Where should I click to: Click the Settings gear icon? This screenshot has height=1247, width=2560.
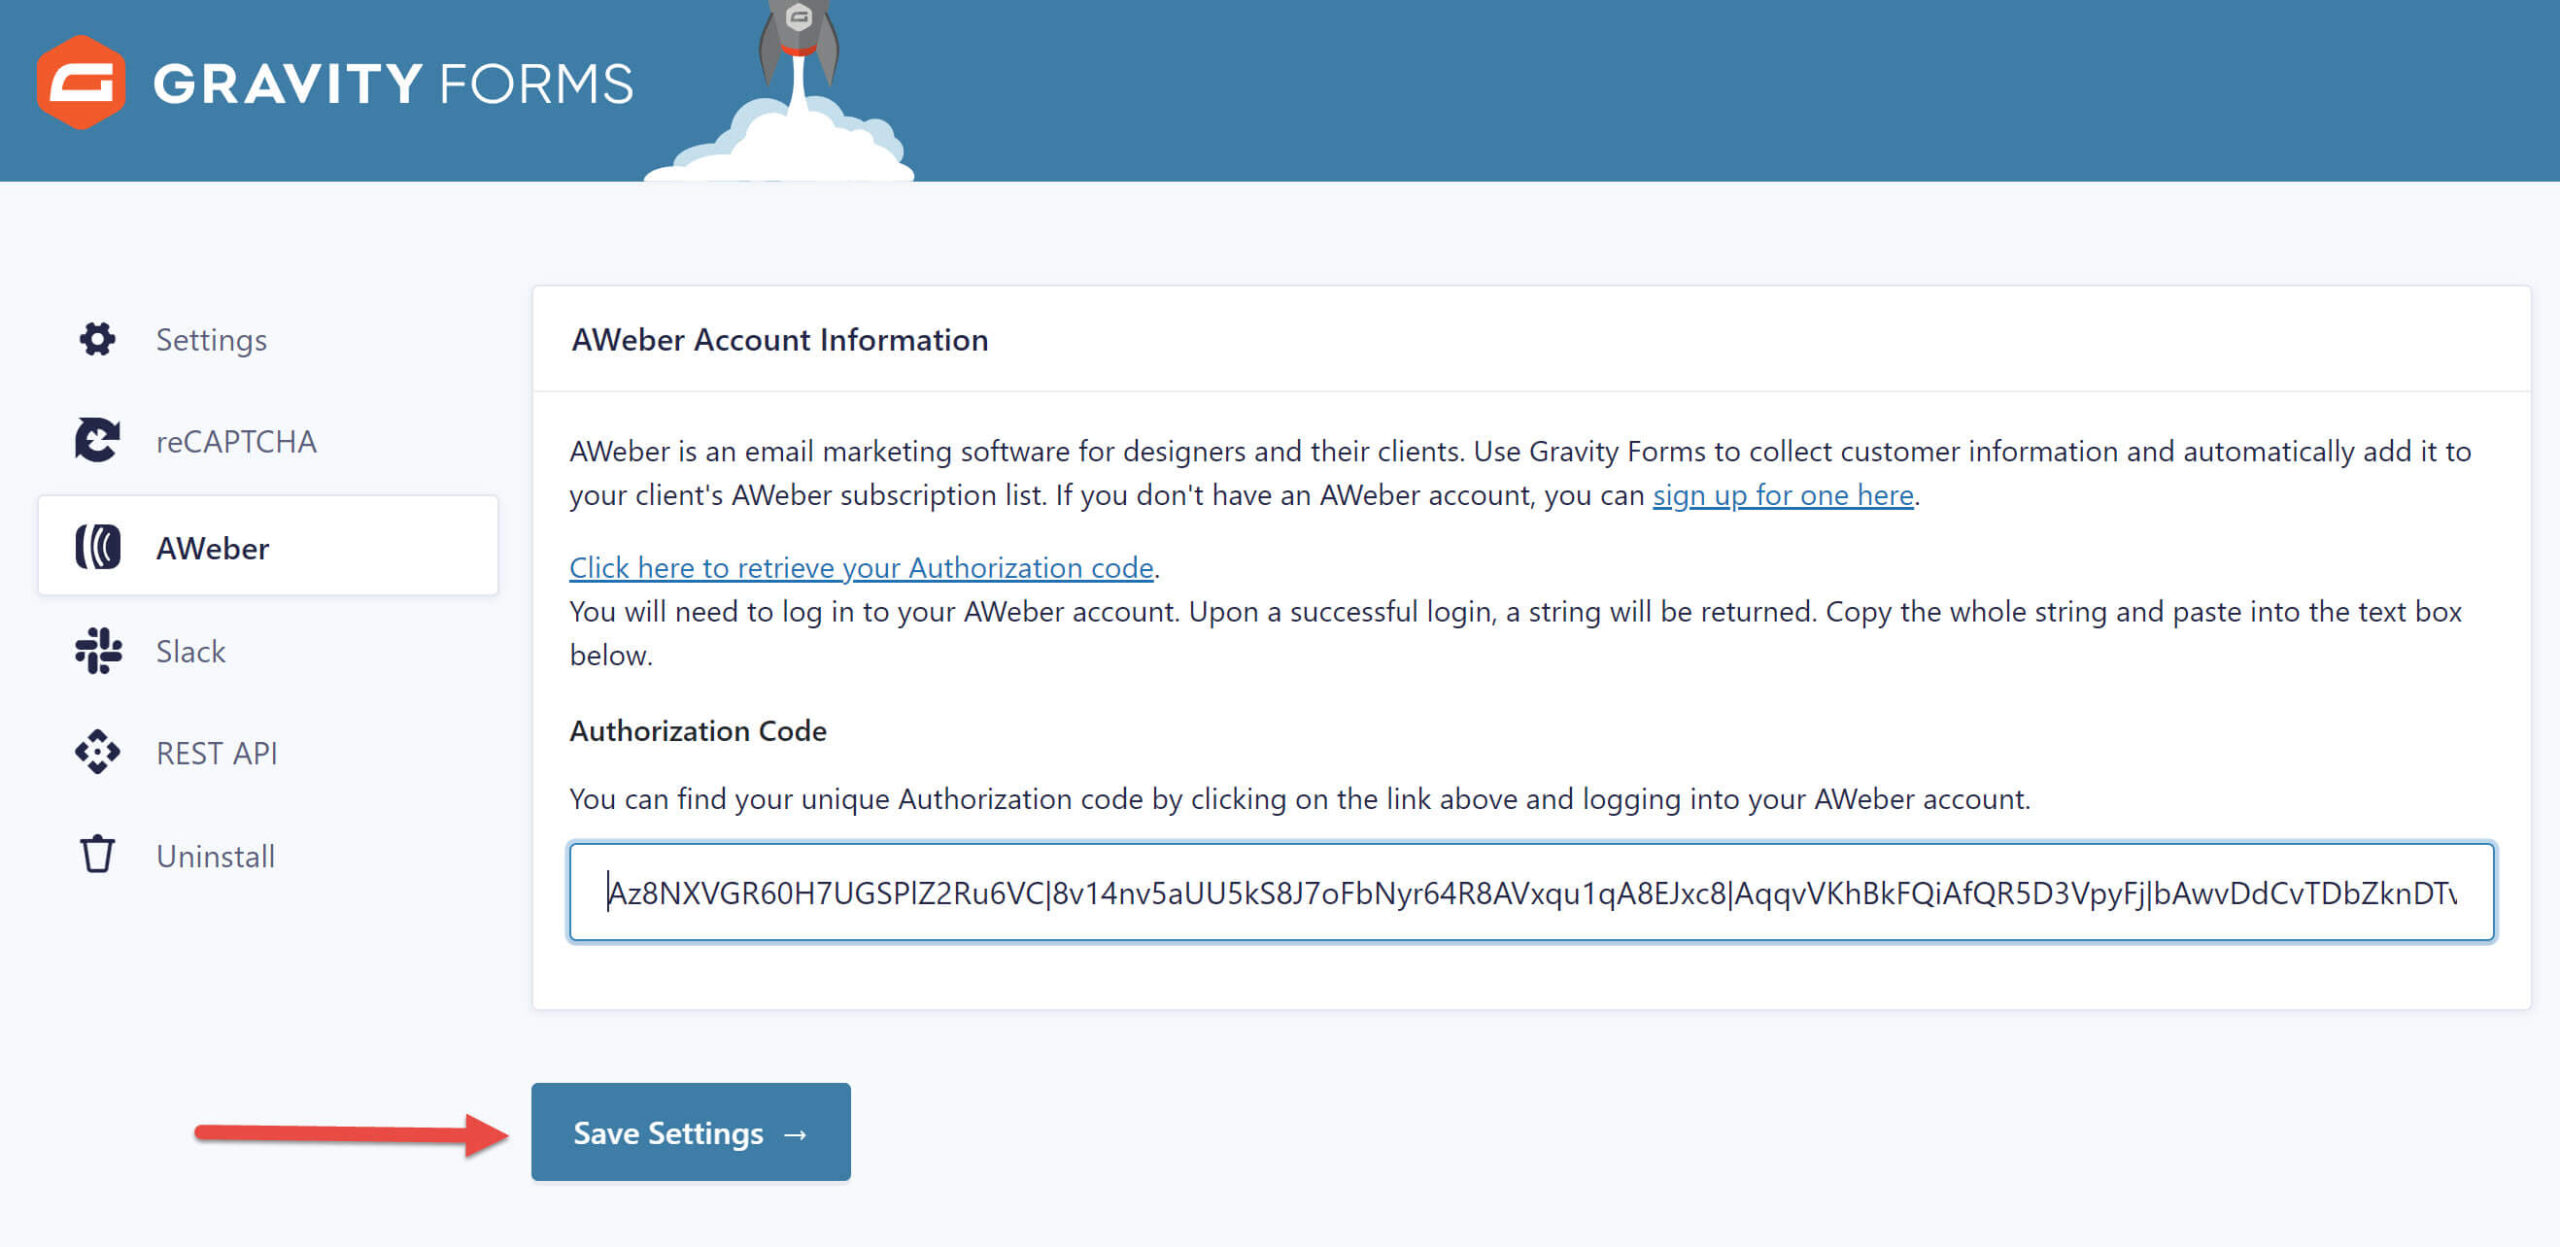click(97, 339)
